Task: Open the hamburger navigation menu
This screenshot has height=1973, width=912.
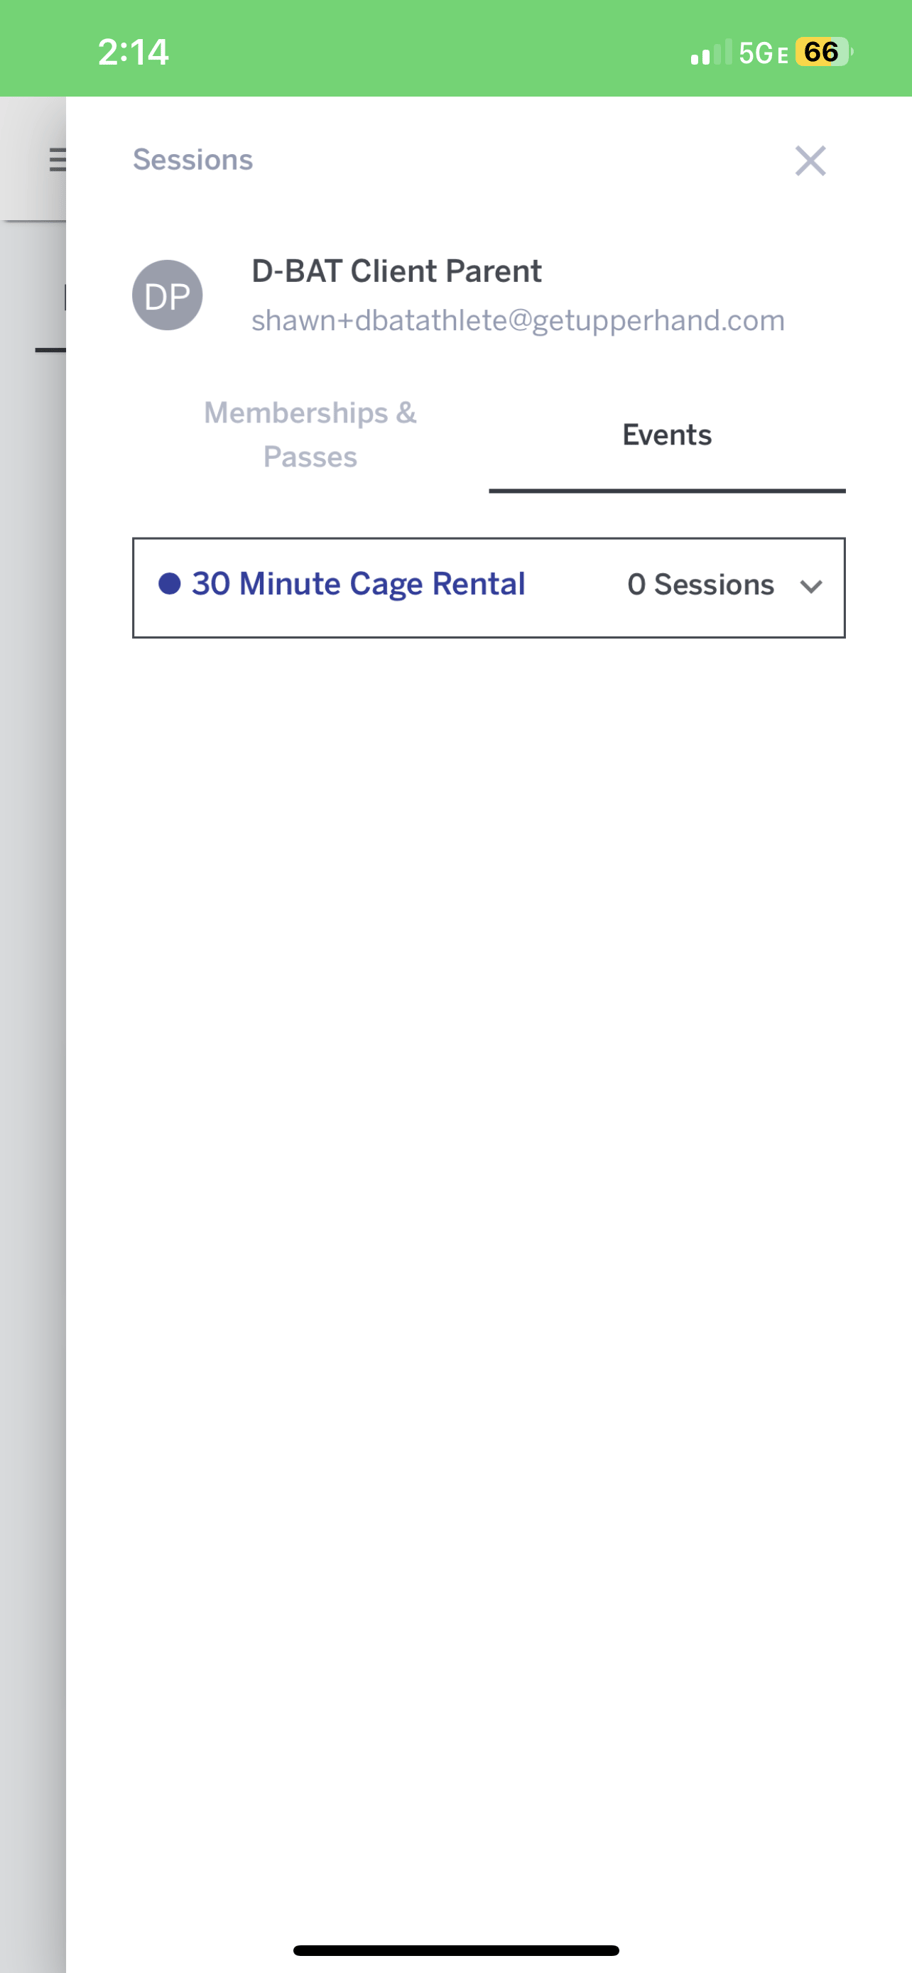Action: [x=57, y=160]
